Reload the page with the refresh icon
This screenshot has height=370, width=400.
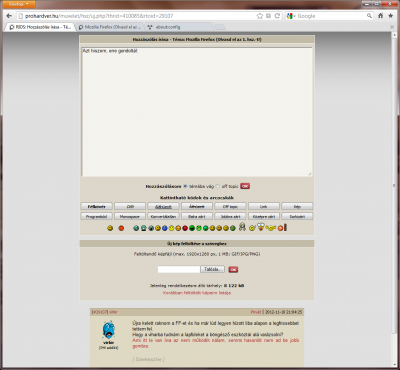point(277,16)
